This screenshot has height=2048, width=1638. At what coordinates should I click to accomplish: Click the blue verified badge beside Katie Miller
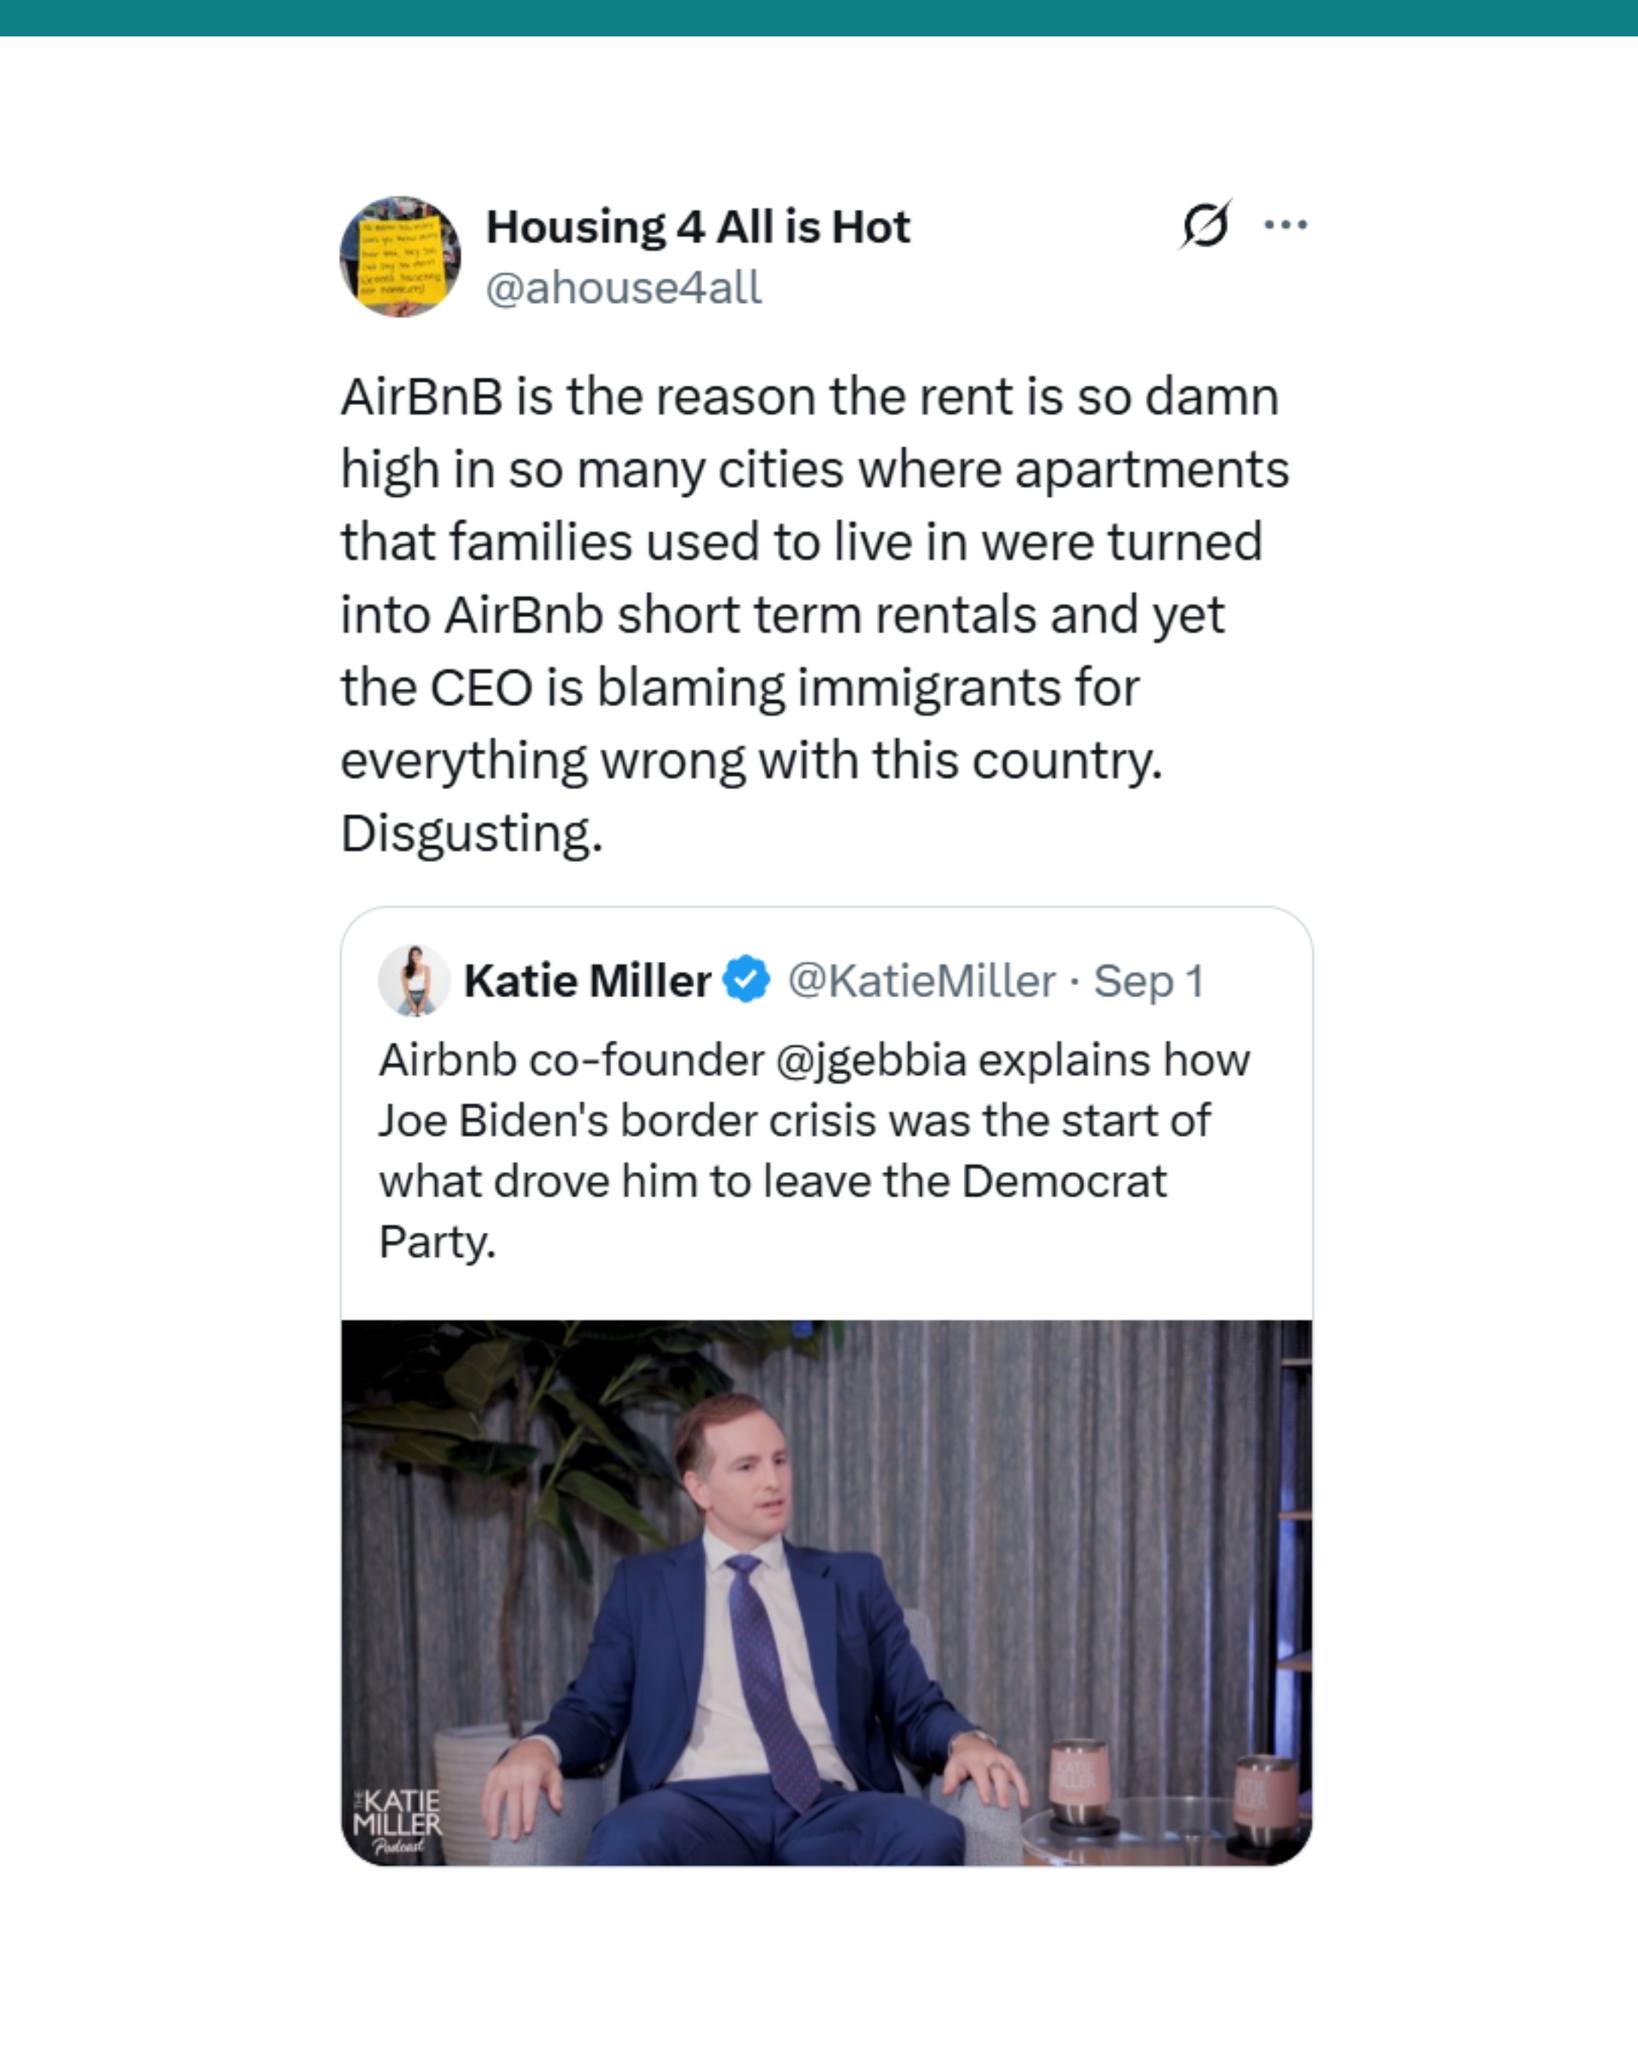(747, 980)
